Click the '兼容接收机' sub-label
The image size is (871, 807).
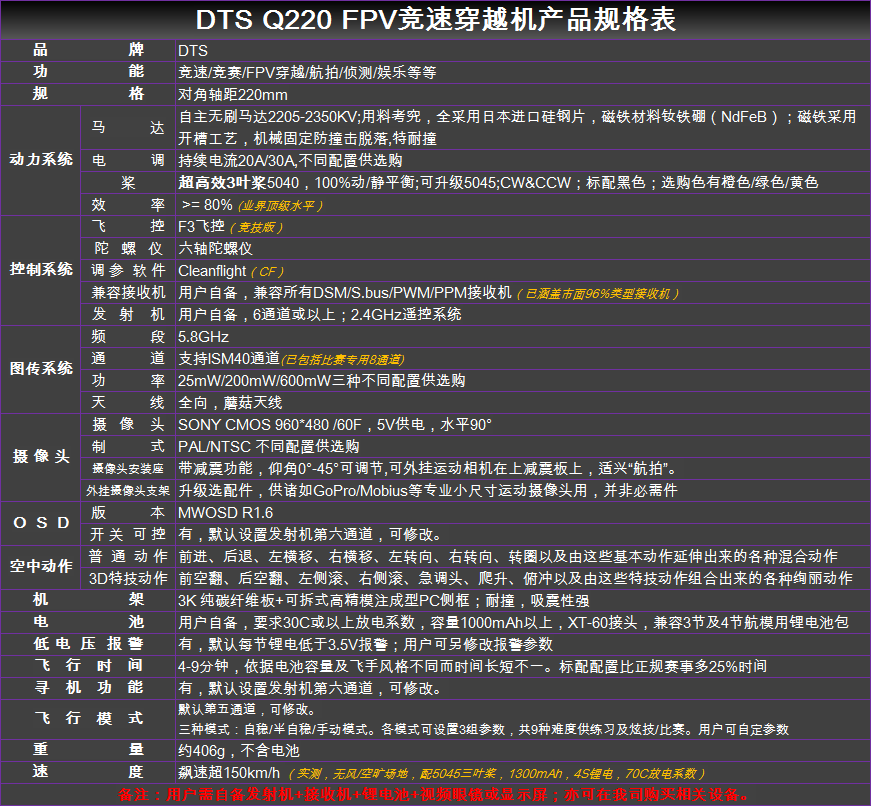point(128,292)
